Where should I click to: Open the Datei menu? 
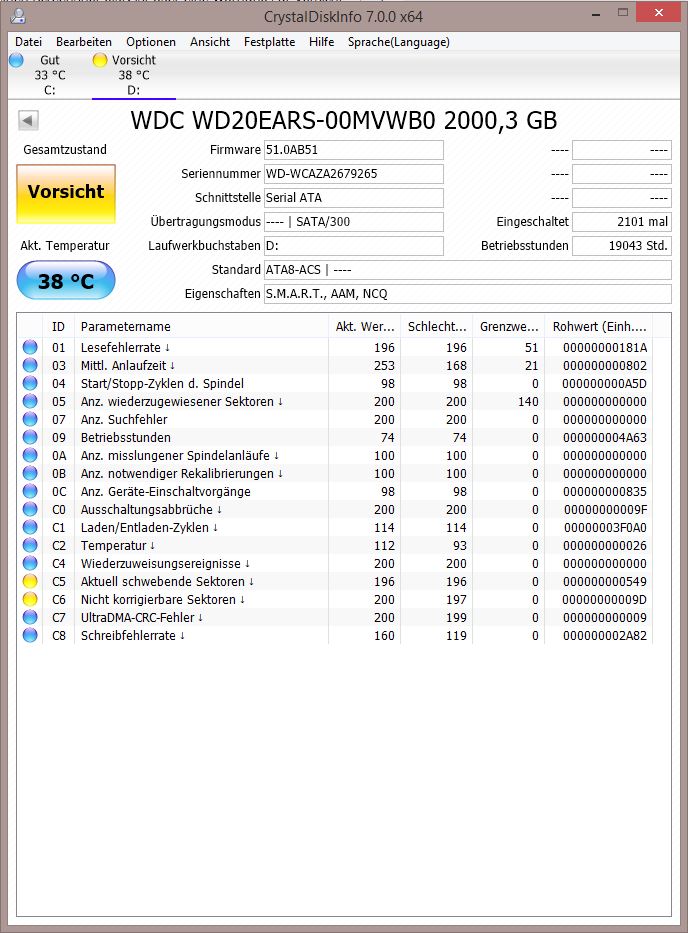29,42
